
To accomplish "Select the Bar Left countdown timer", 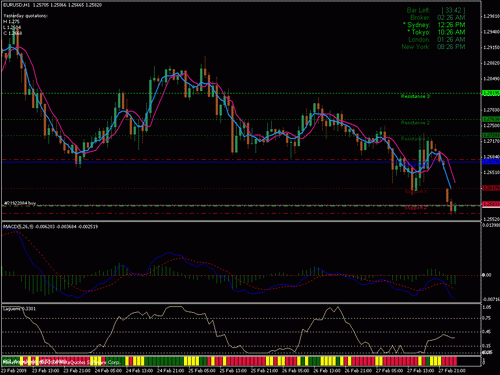I will [x=436, y=10].
